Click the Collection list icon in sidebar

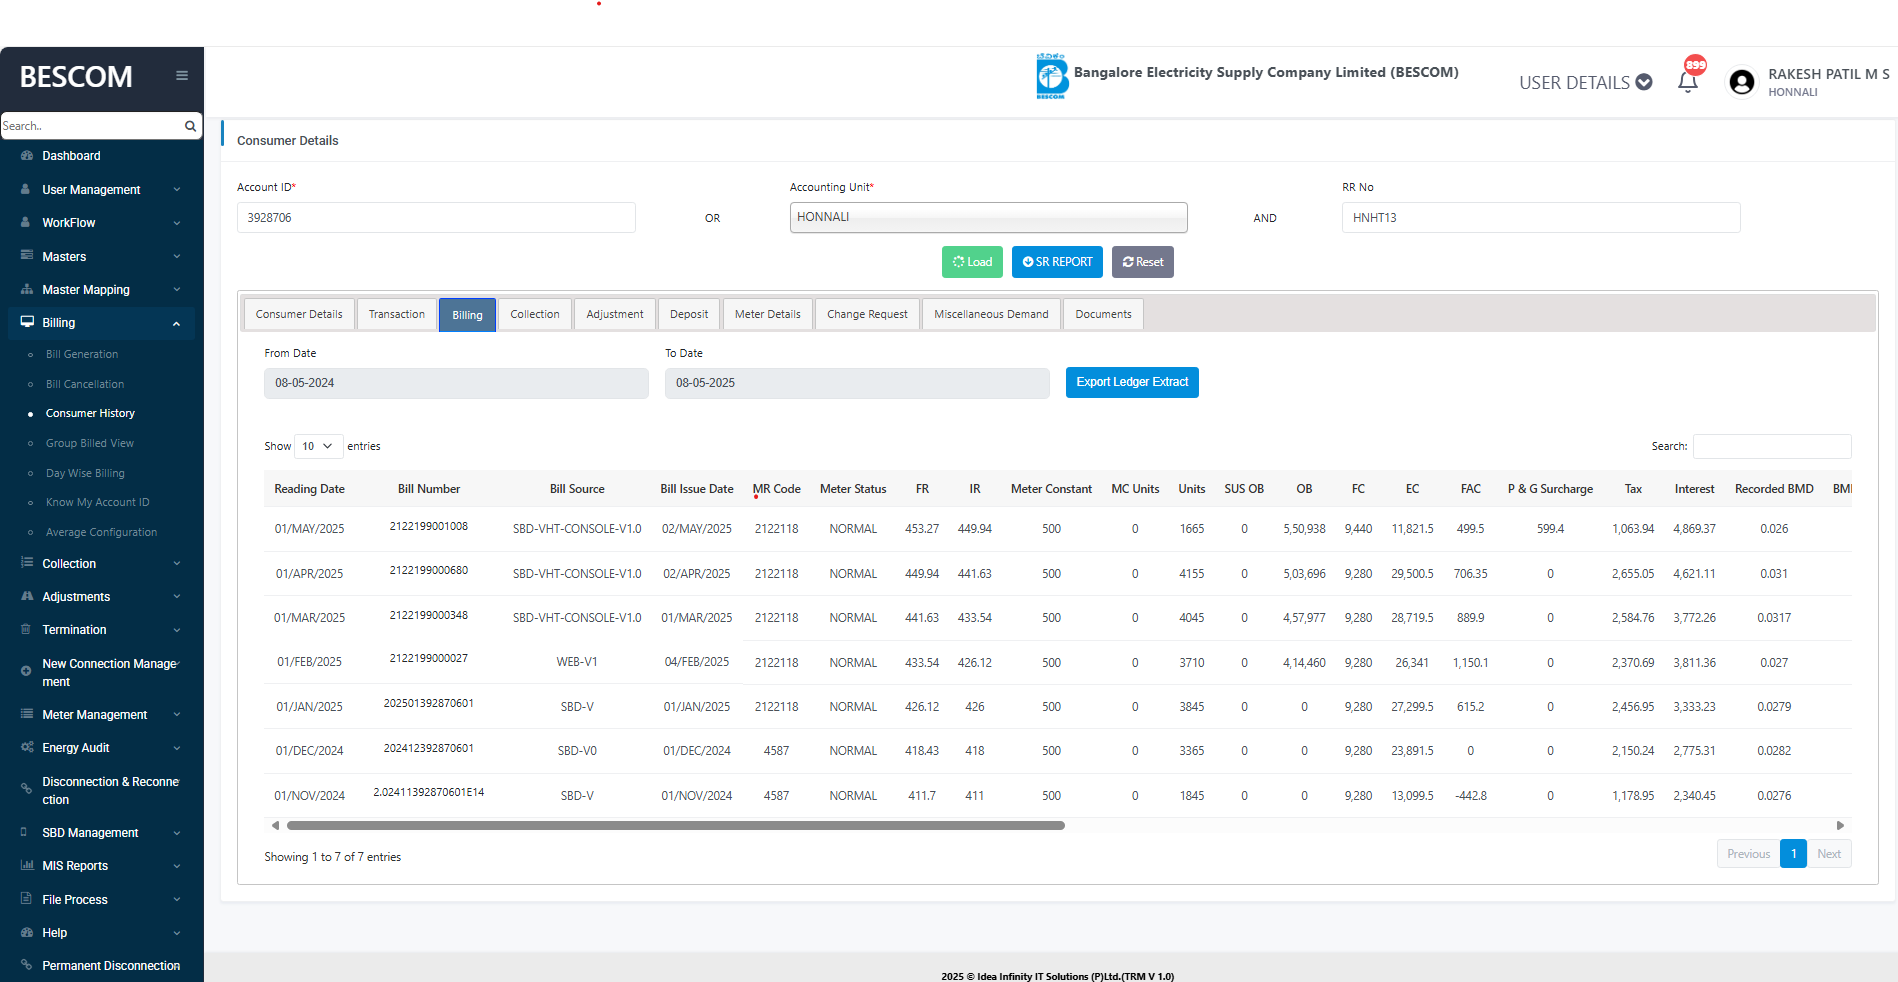pos(27,563)
